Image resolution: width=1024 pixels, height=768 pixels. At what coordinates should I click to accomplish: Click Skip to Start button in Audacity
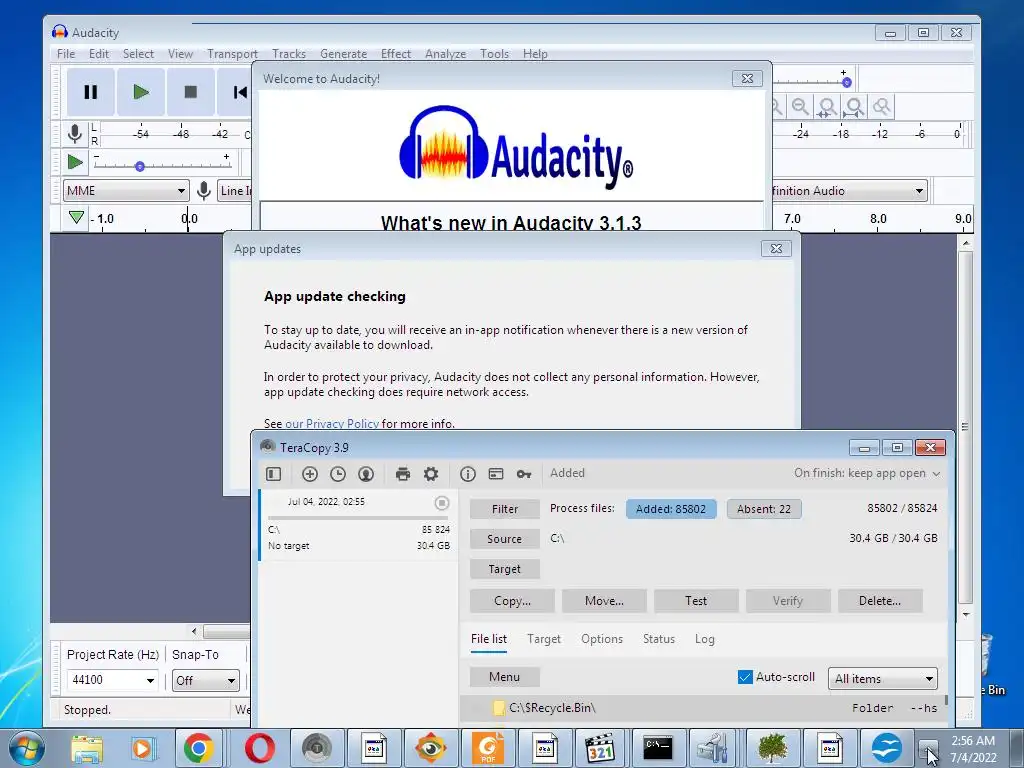click(x=238, y=92)
